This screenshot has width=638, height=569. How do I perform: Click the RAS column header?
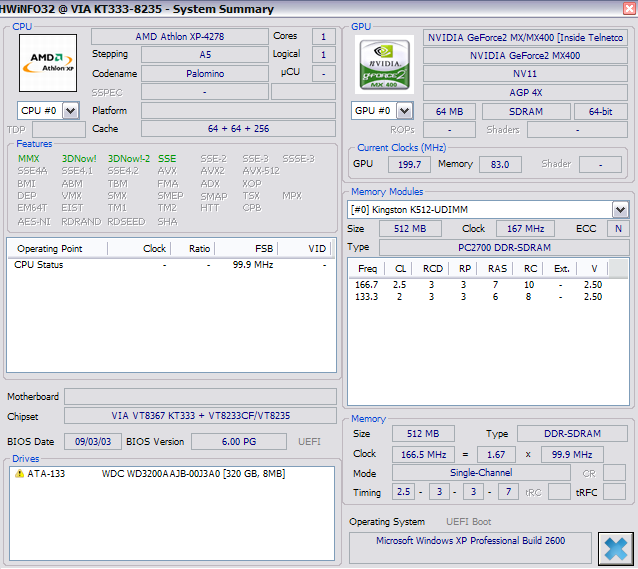pos(495,269)
